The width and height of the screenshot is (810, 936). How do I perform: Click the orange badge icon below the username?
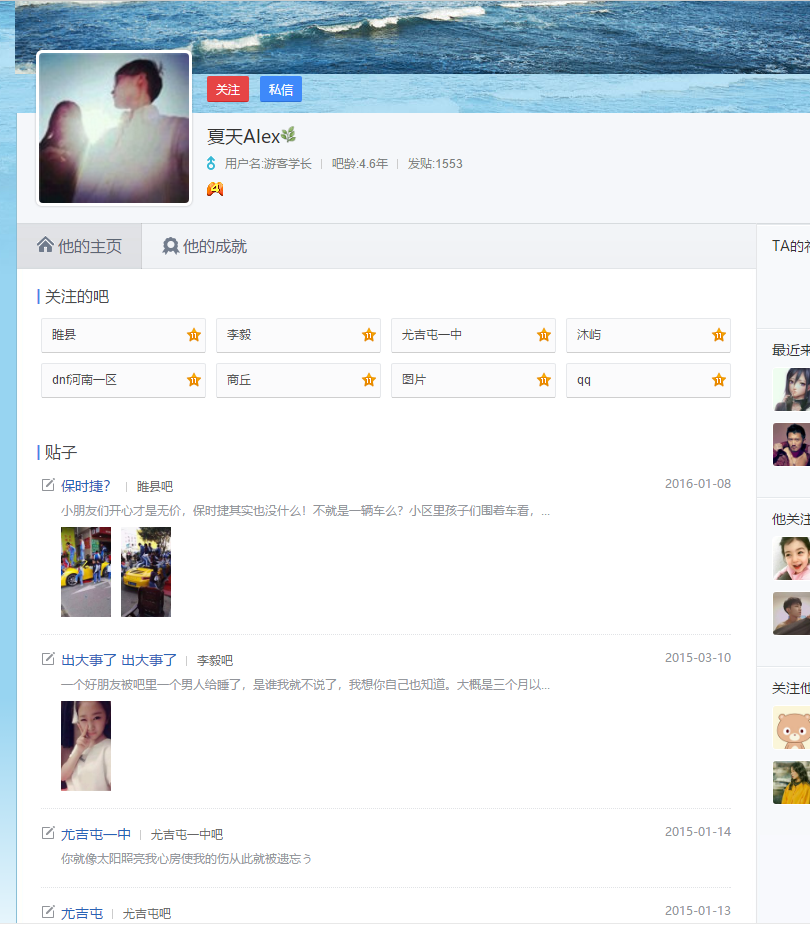pyautogui.click(x=215, y=189)
